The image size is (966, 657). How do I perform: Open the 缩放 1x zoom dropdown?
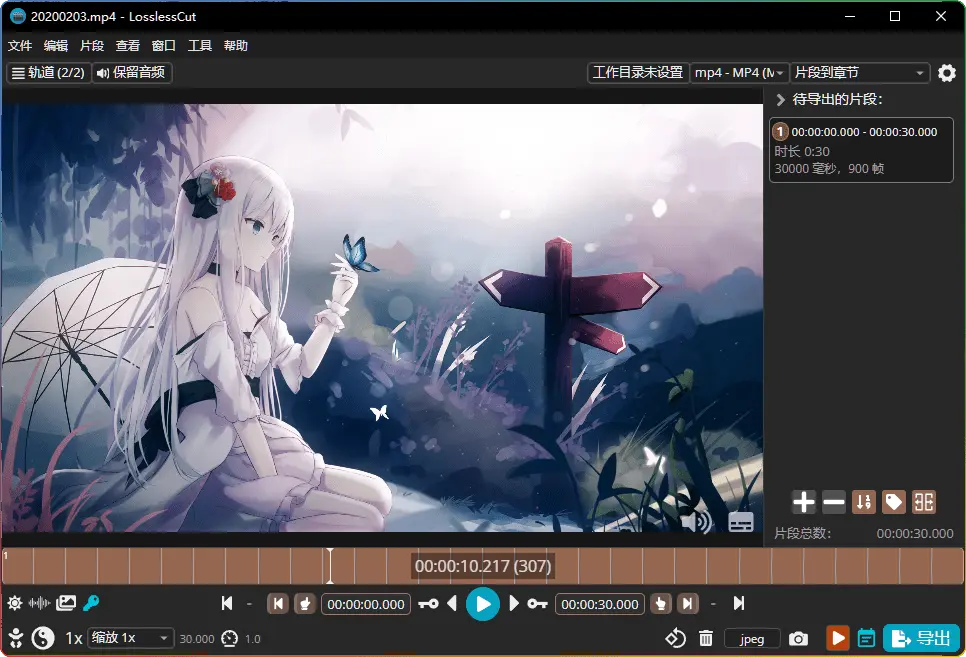point(130,638)
